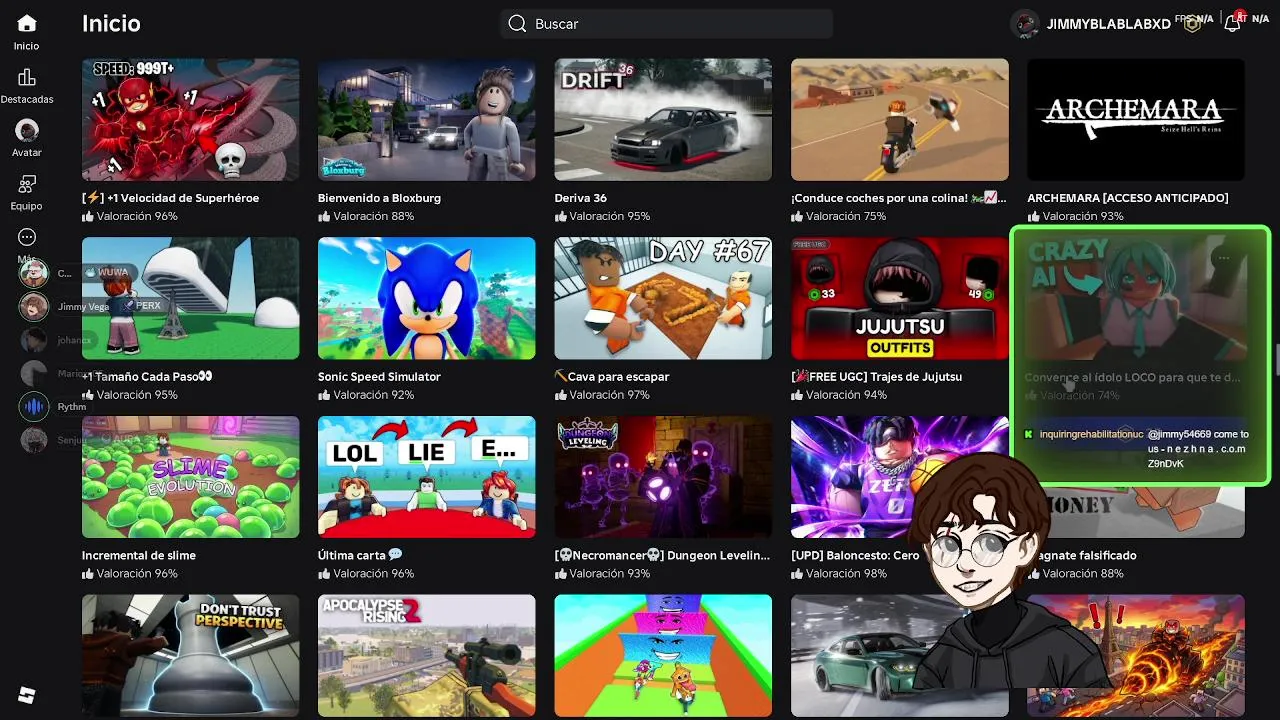Click the 'Bienvenido a Bloxburg' title
1280x720 pixels.
click(x=379, y=198)
